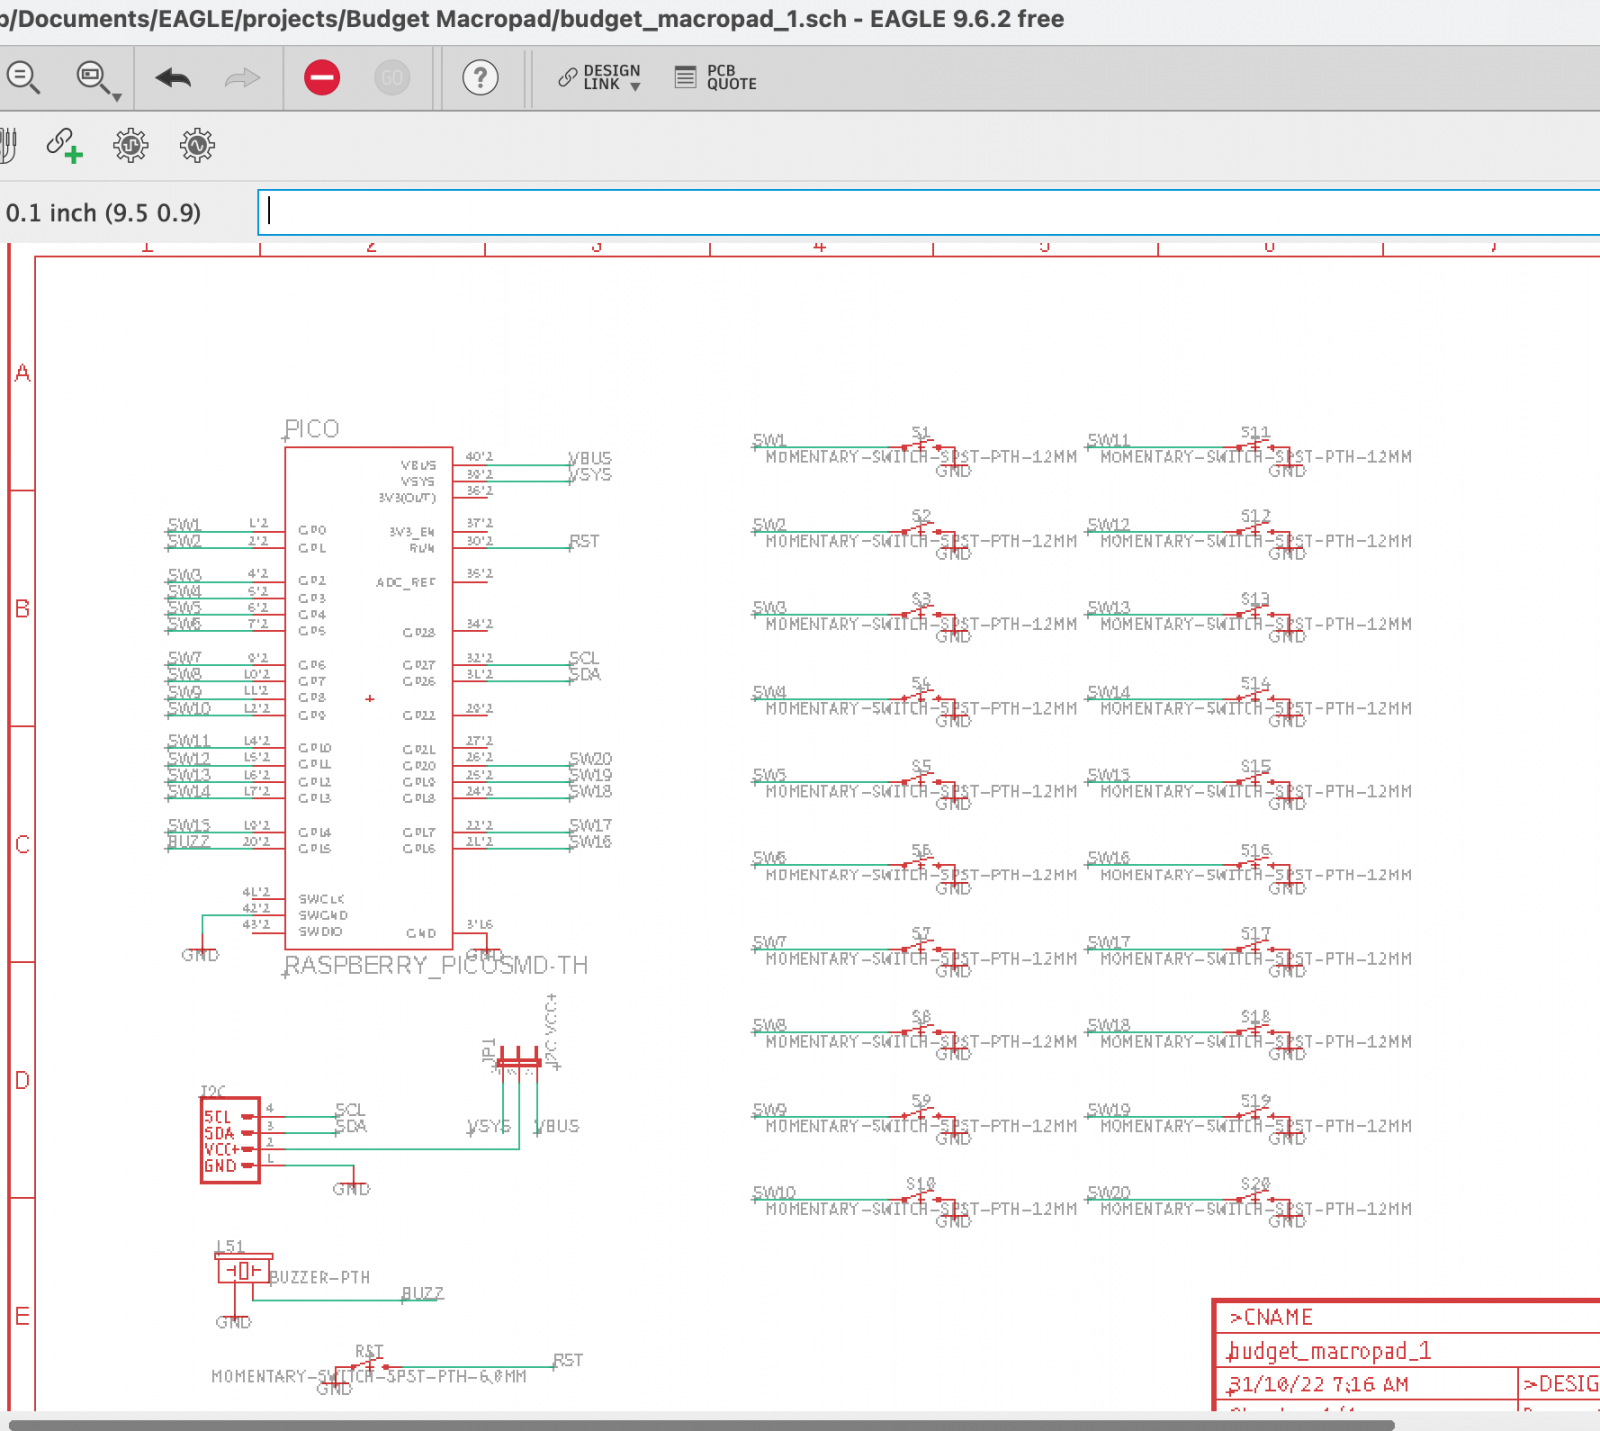Select the BUZZER-PTH value text
Screen dimensions: 1600x1431
[x=320, y=1278]
